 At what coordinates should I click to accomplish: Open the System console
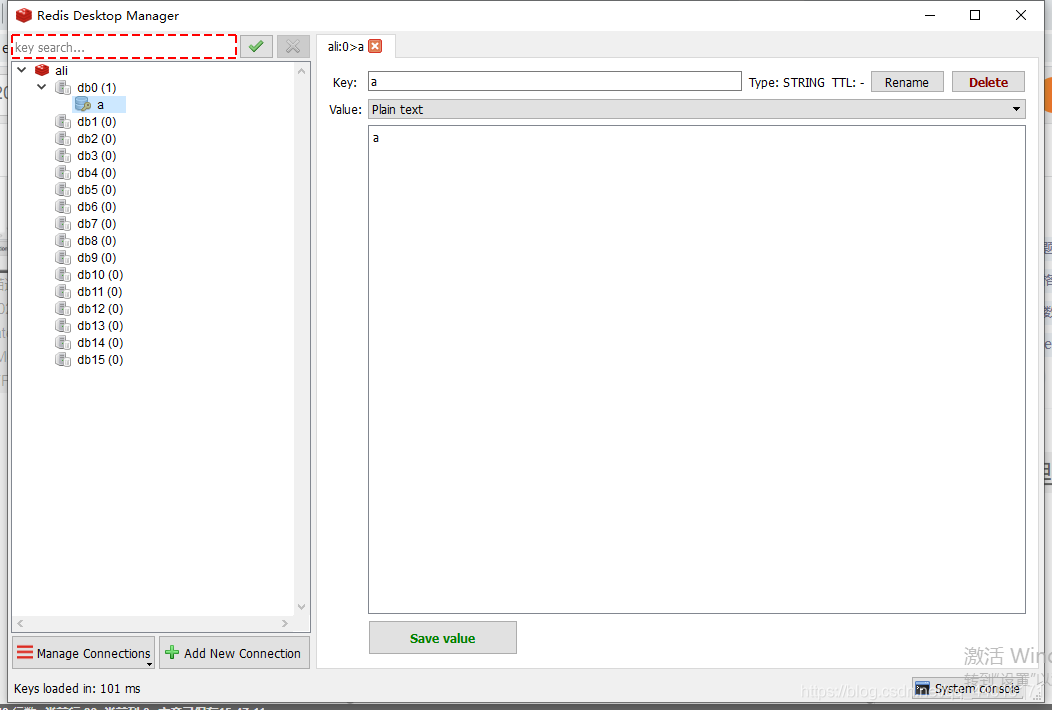[x=967, y=689]
